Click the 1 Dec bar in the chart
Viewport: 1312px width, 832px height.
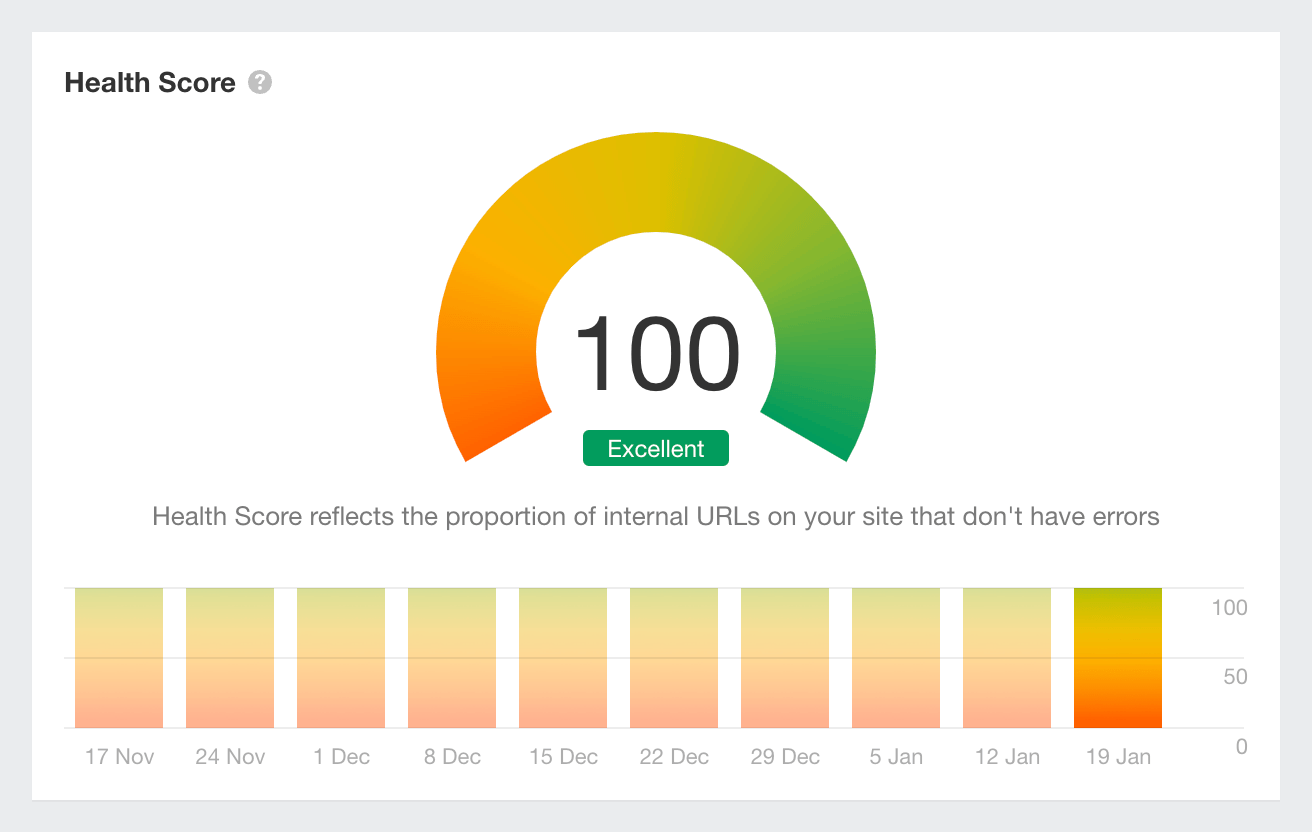(x=340, y=658)
